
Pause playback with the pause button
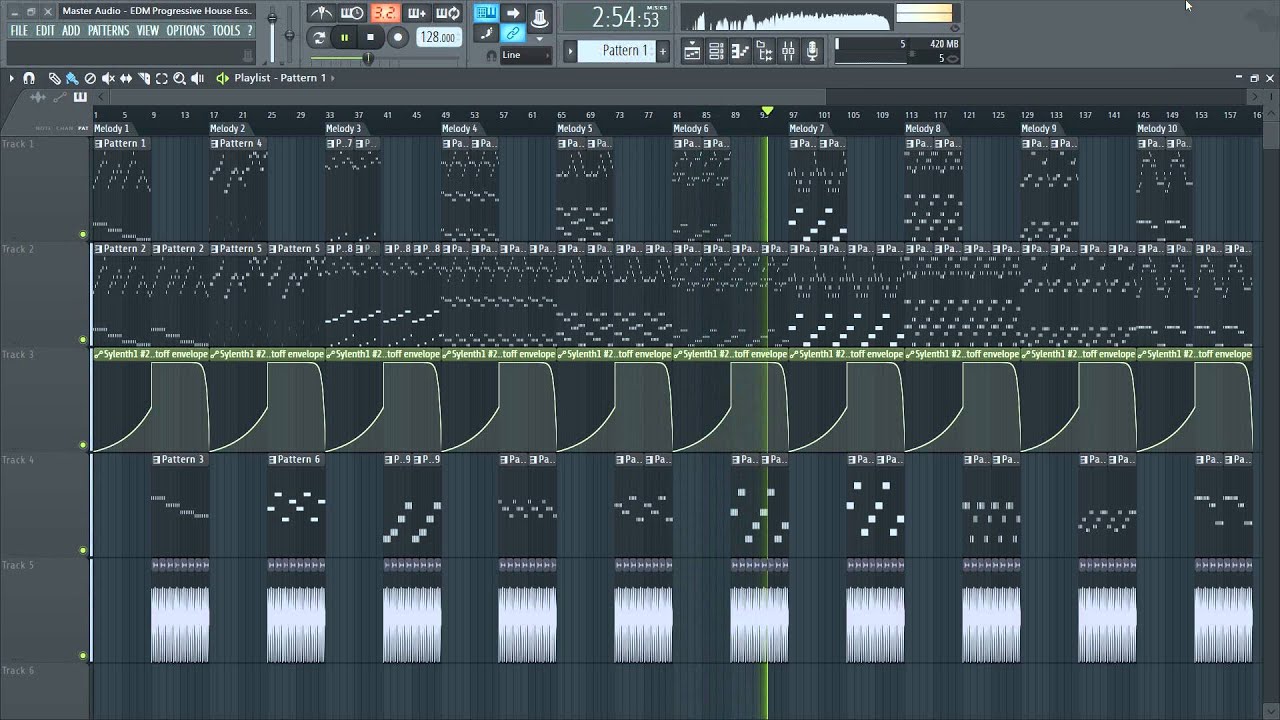(x=345, y=38)
